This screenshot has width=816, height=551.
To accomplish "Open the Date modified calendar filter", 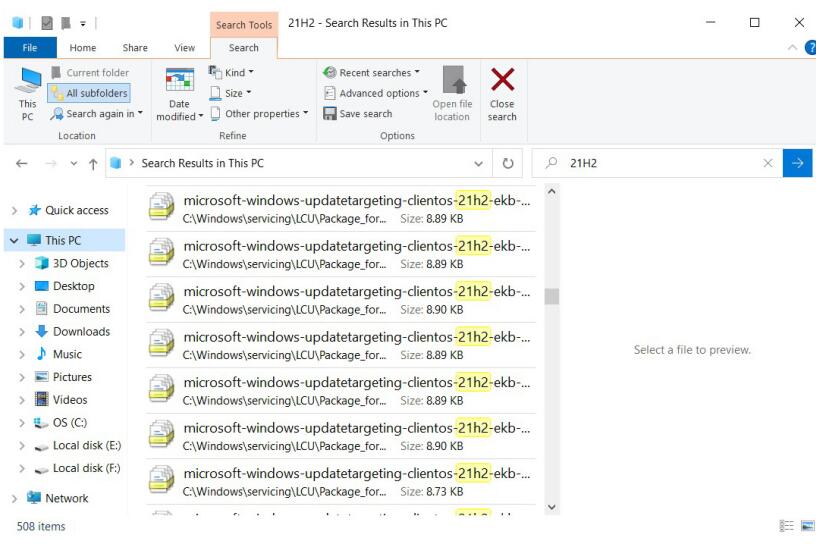I will 180,95.
